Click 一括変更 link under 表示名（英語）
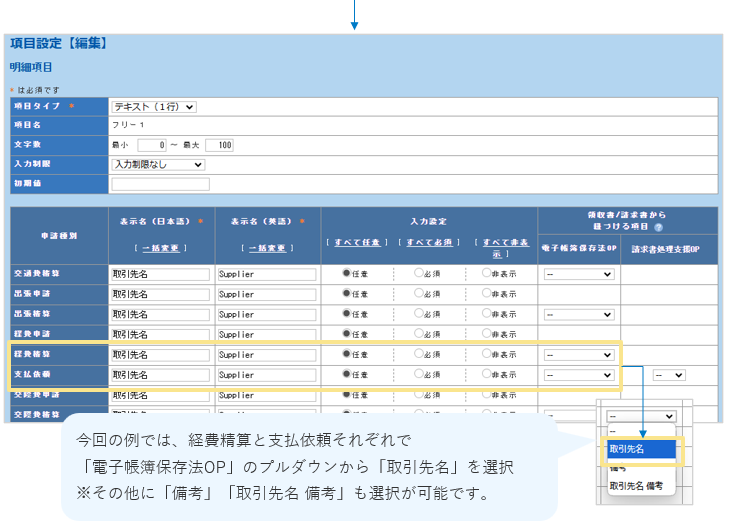This screenshot has width=729, height=526. click(268, 248)
